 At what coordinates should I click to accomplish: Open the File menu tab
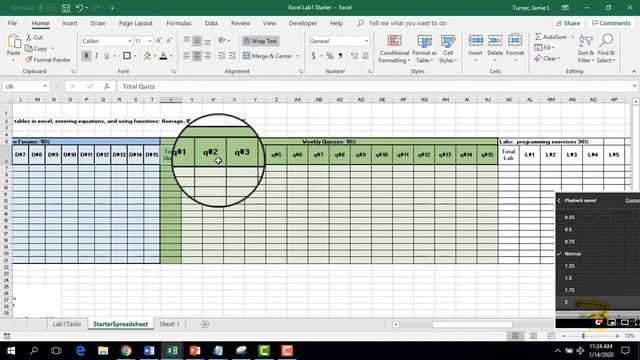[x=12, y=23]
